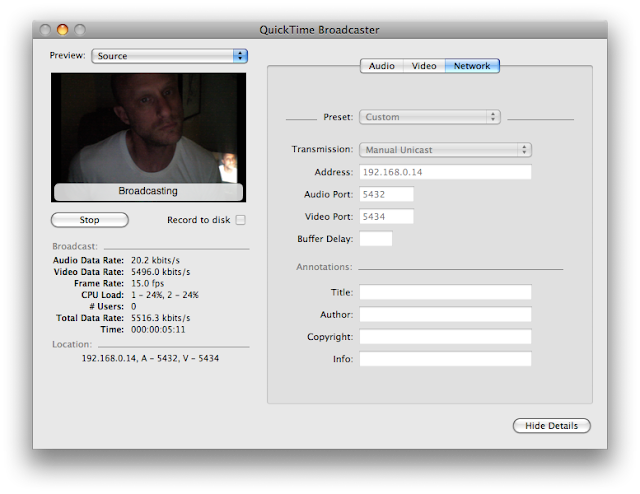Switch to the Video tab

(x=424, y=66)
